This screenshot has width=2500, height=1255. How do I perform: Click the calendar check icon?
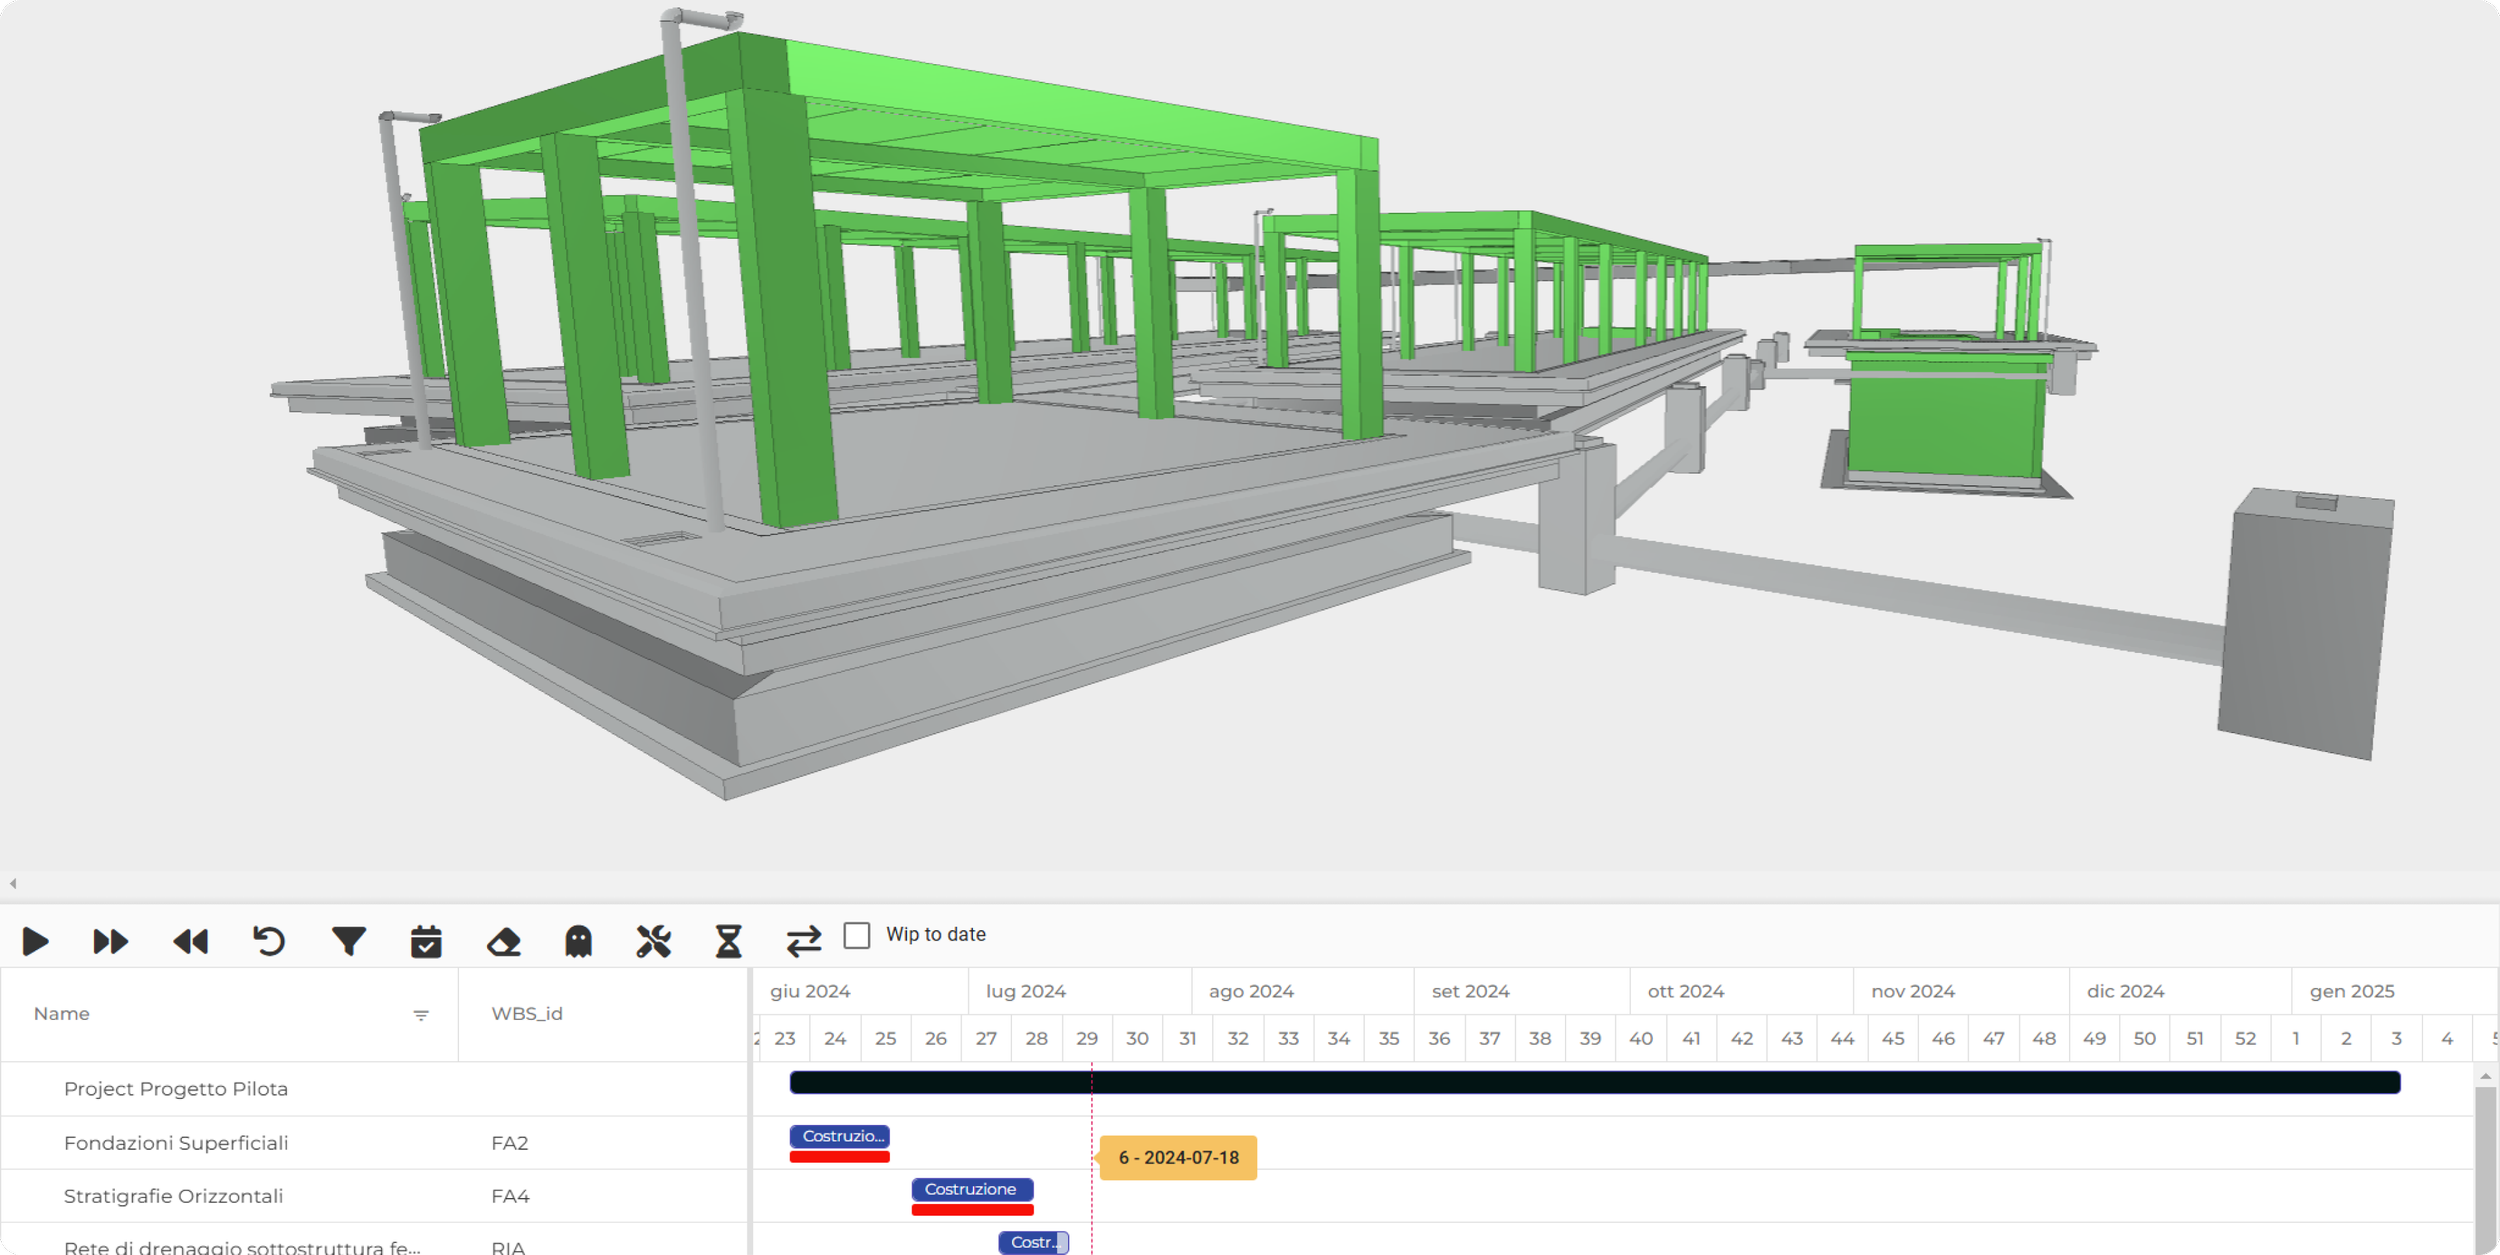pos(426,941)
